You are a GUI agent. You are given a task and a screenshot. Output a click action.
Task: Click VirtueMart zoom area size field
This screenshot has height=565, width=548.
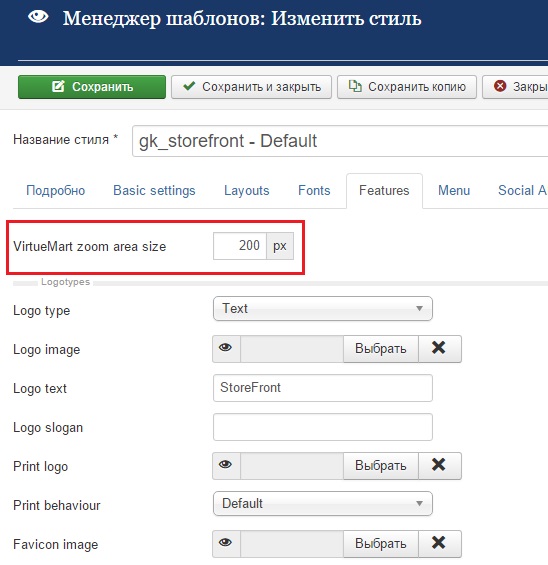click(x=240, y=246)
